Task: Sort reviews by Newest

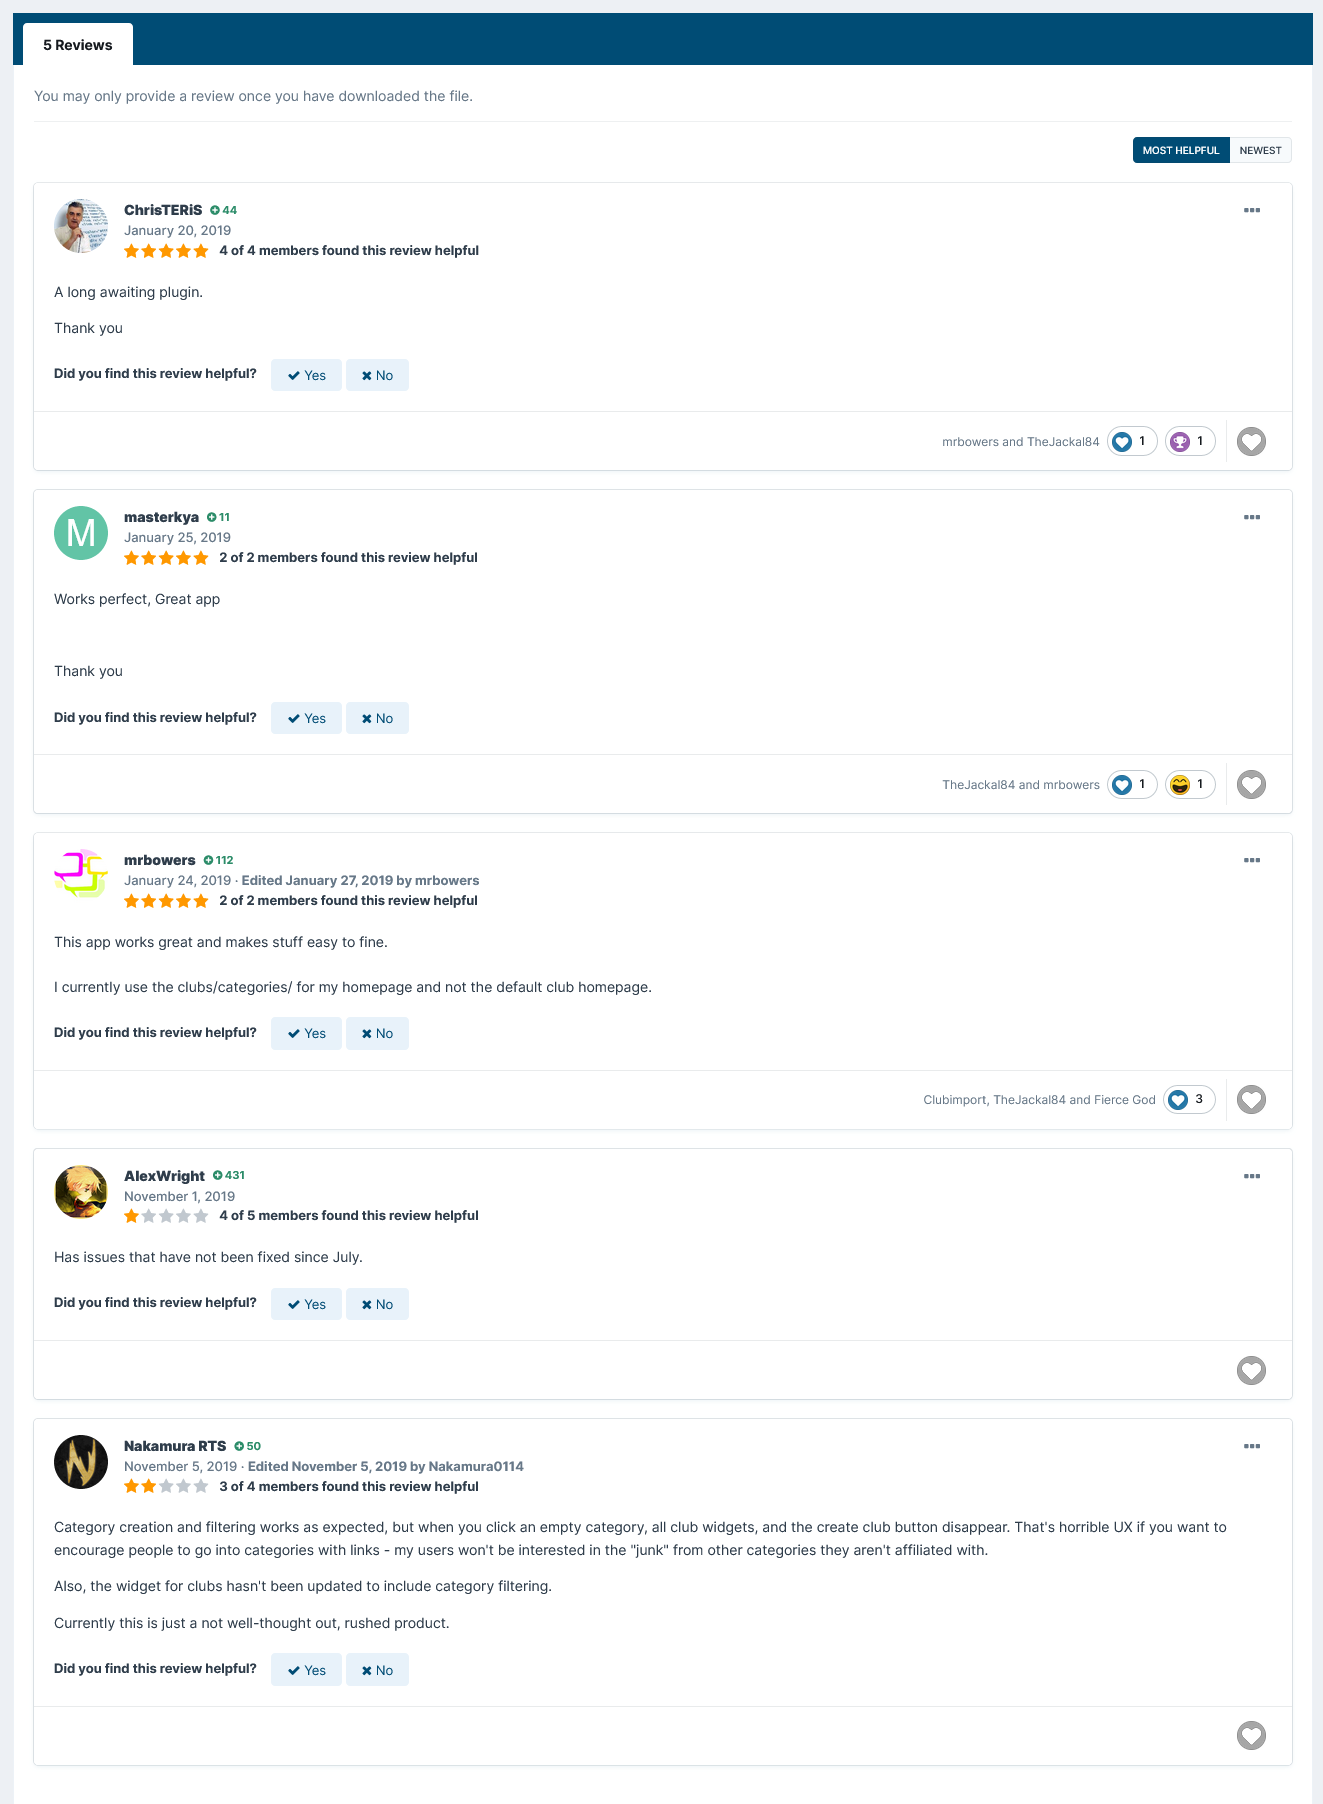Action: tap(1260, 150)
